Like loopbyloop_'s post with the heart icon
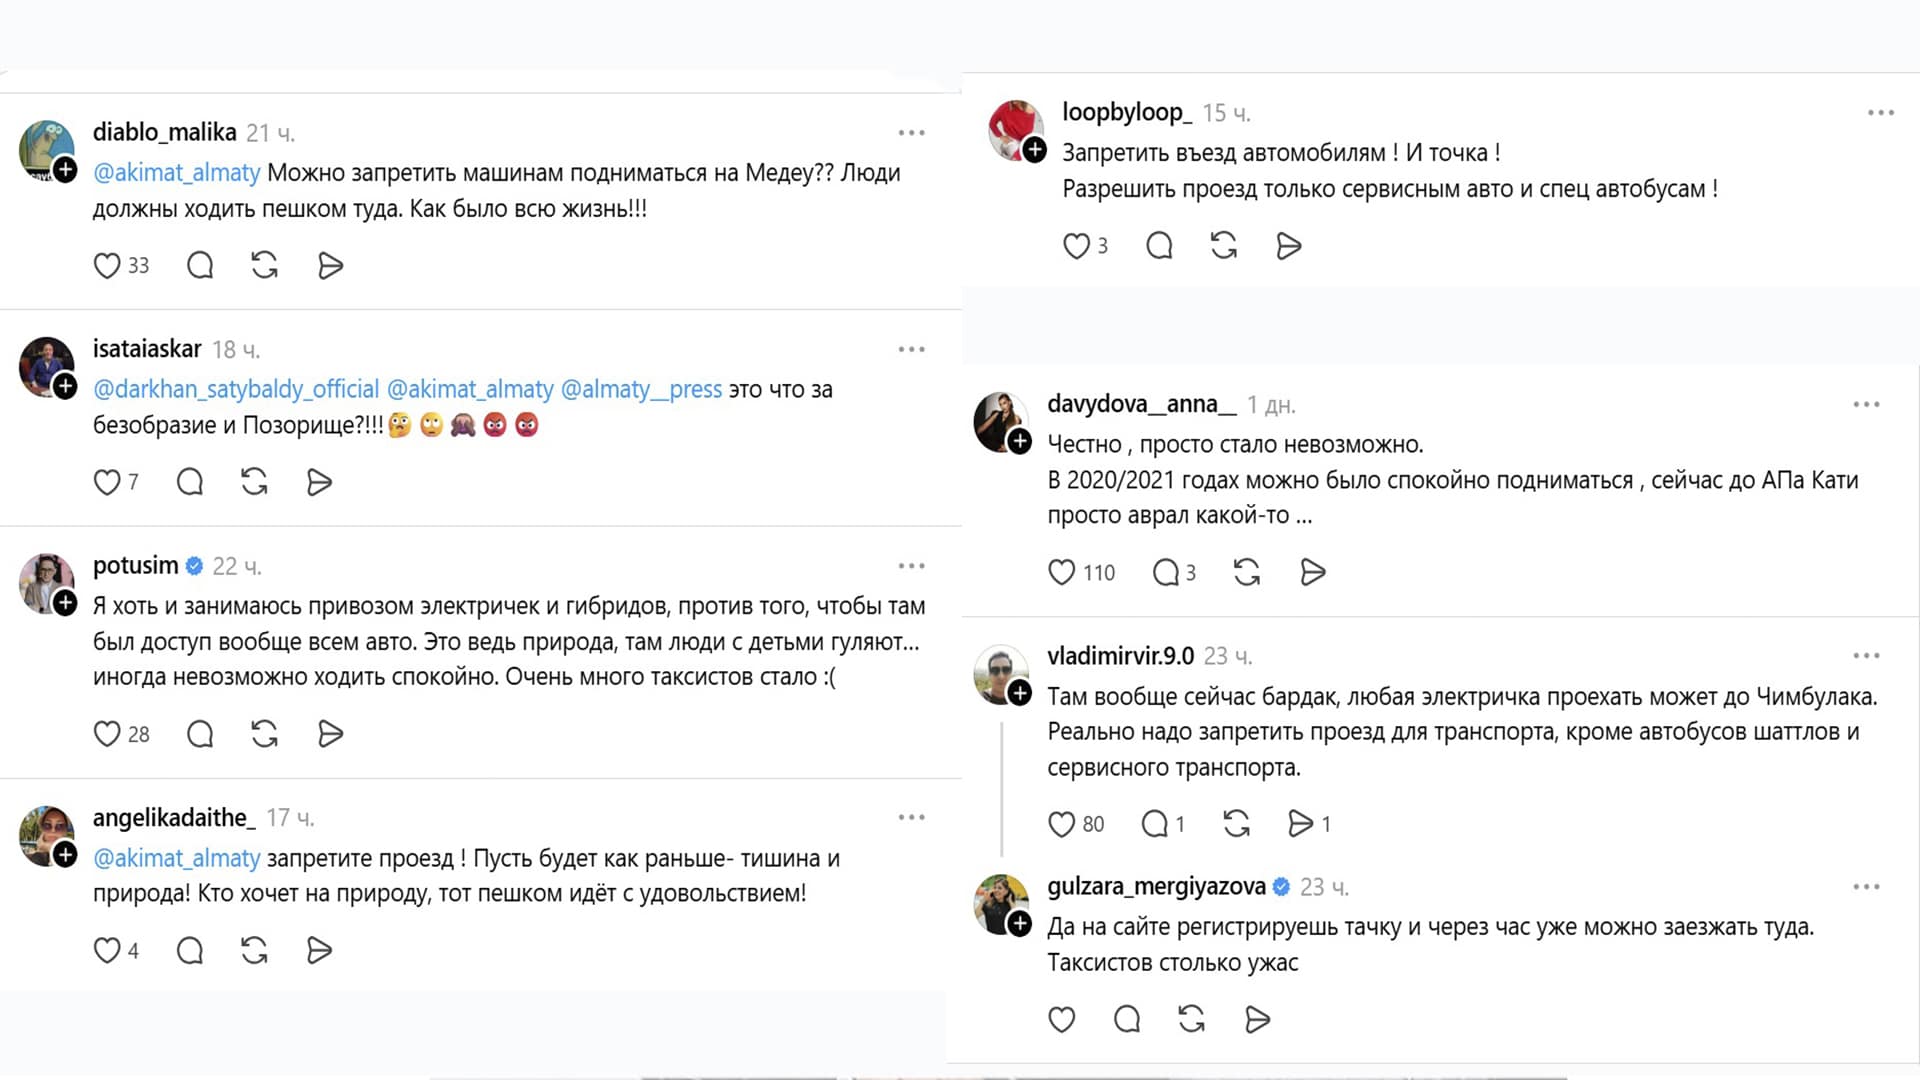Image resolution: width=1920 pixels, height=1080 pixels. click(1076, 246)
